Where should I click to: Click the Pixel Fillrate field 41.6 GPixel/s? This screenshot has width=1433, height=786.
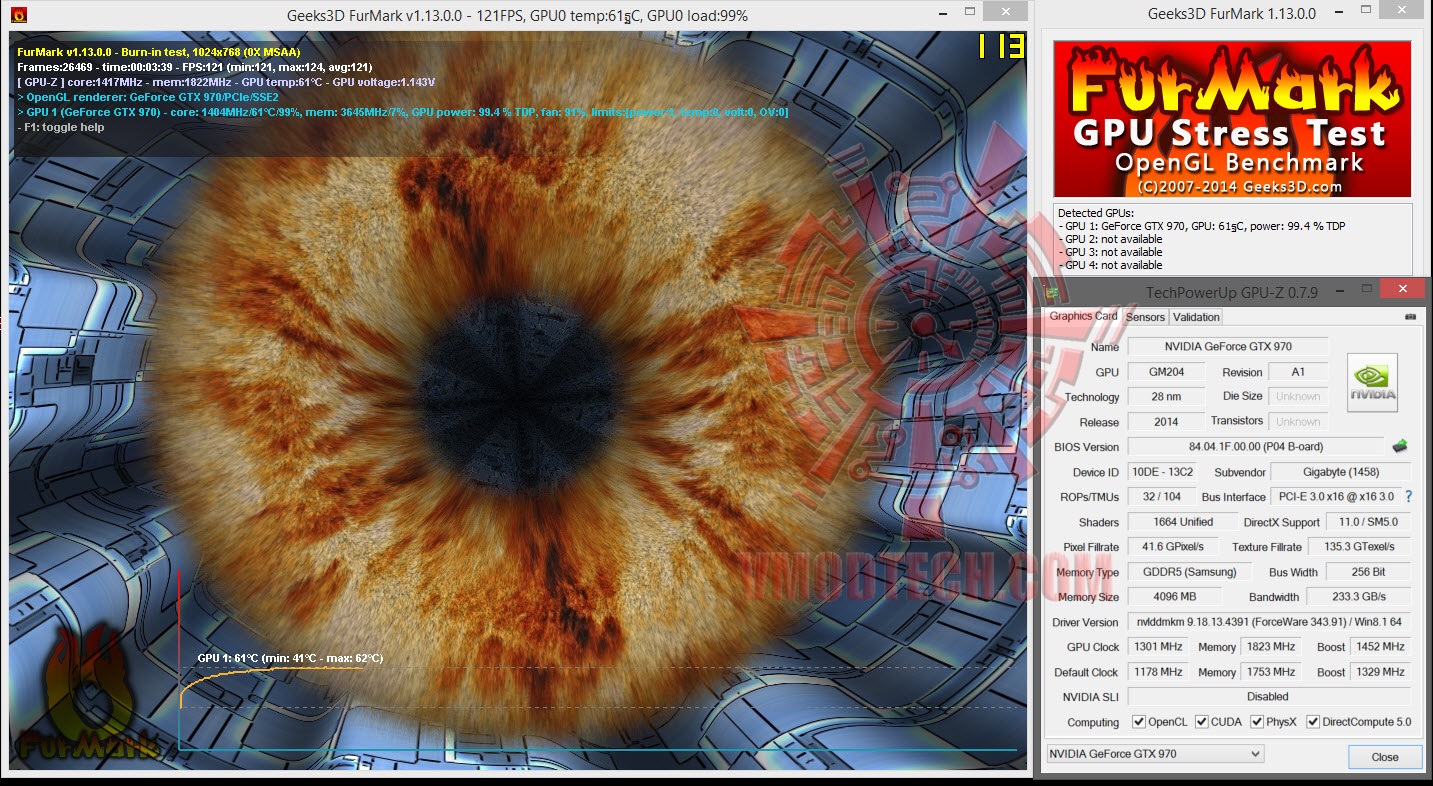point(1174,547)
